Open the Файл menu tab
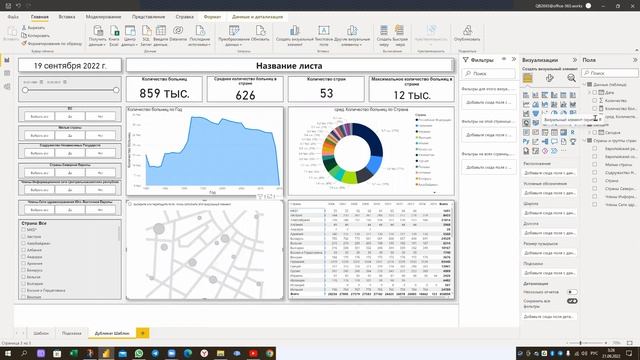Screen dimensions: 640x360 coord(13,17)
